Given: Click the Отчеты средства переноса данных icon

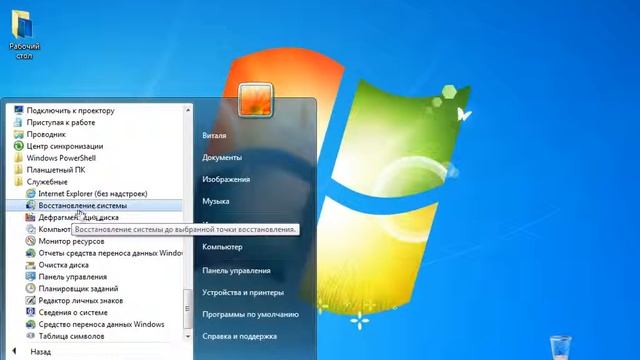Looking at the screenshot, I should point(31,253).
